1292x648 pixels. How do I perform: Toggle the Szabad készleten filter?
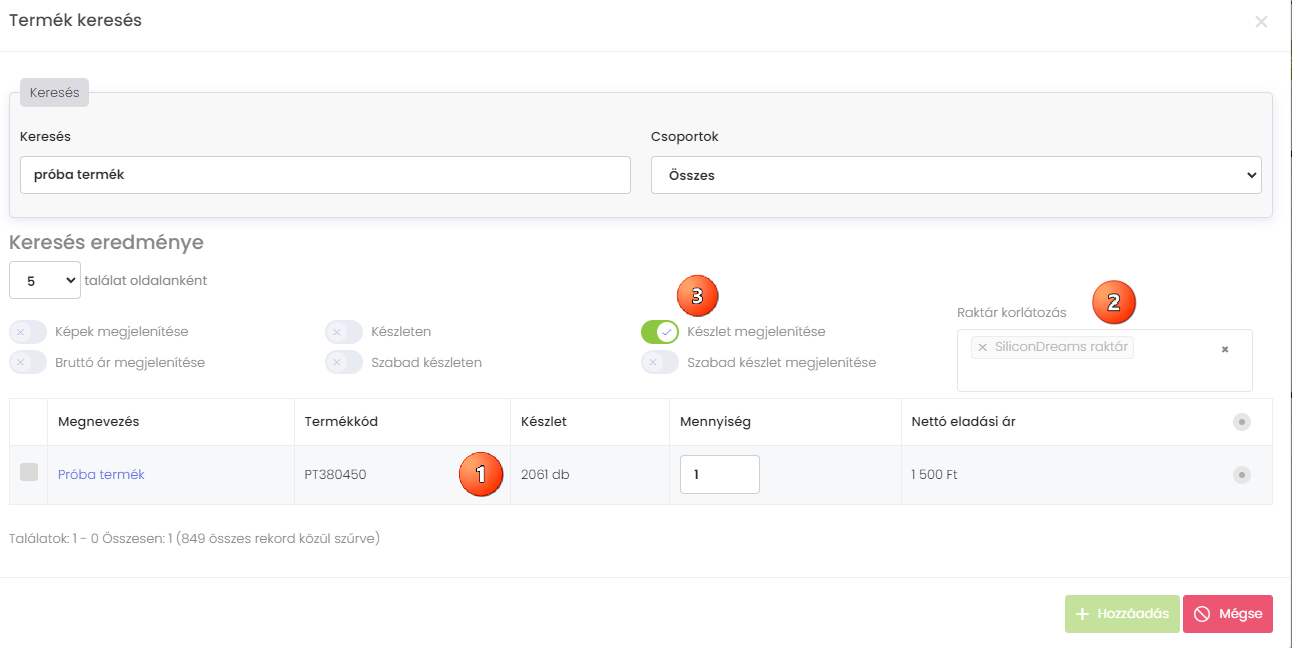tap(344, 362)
